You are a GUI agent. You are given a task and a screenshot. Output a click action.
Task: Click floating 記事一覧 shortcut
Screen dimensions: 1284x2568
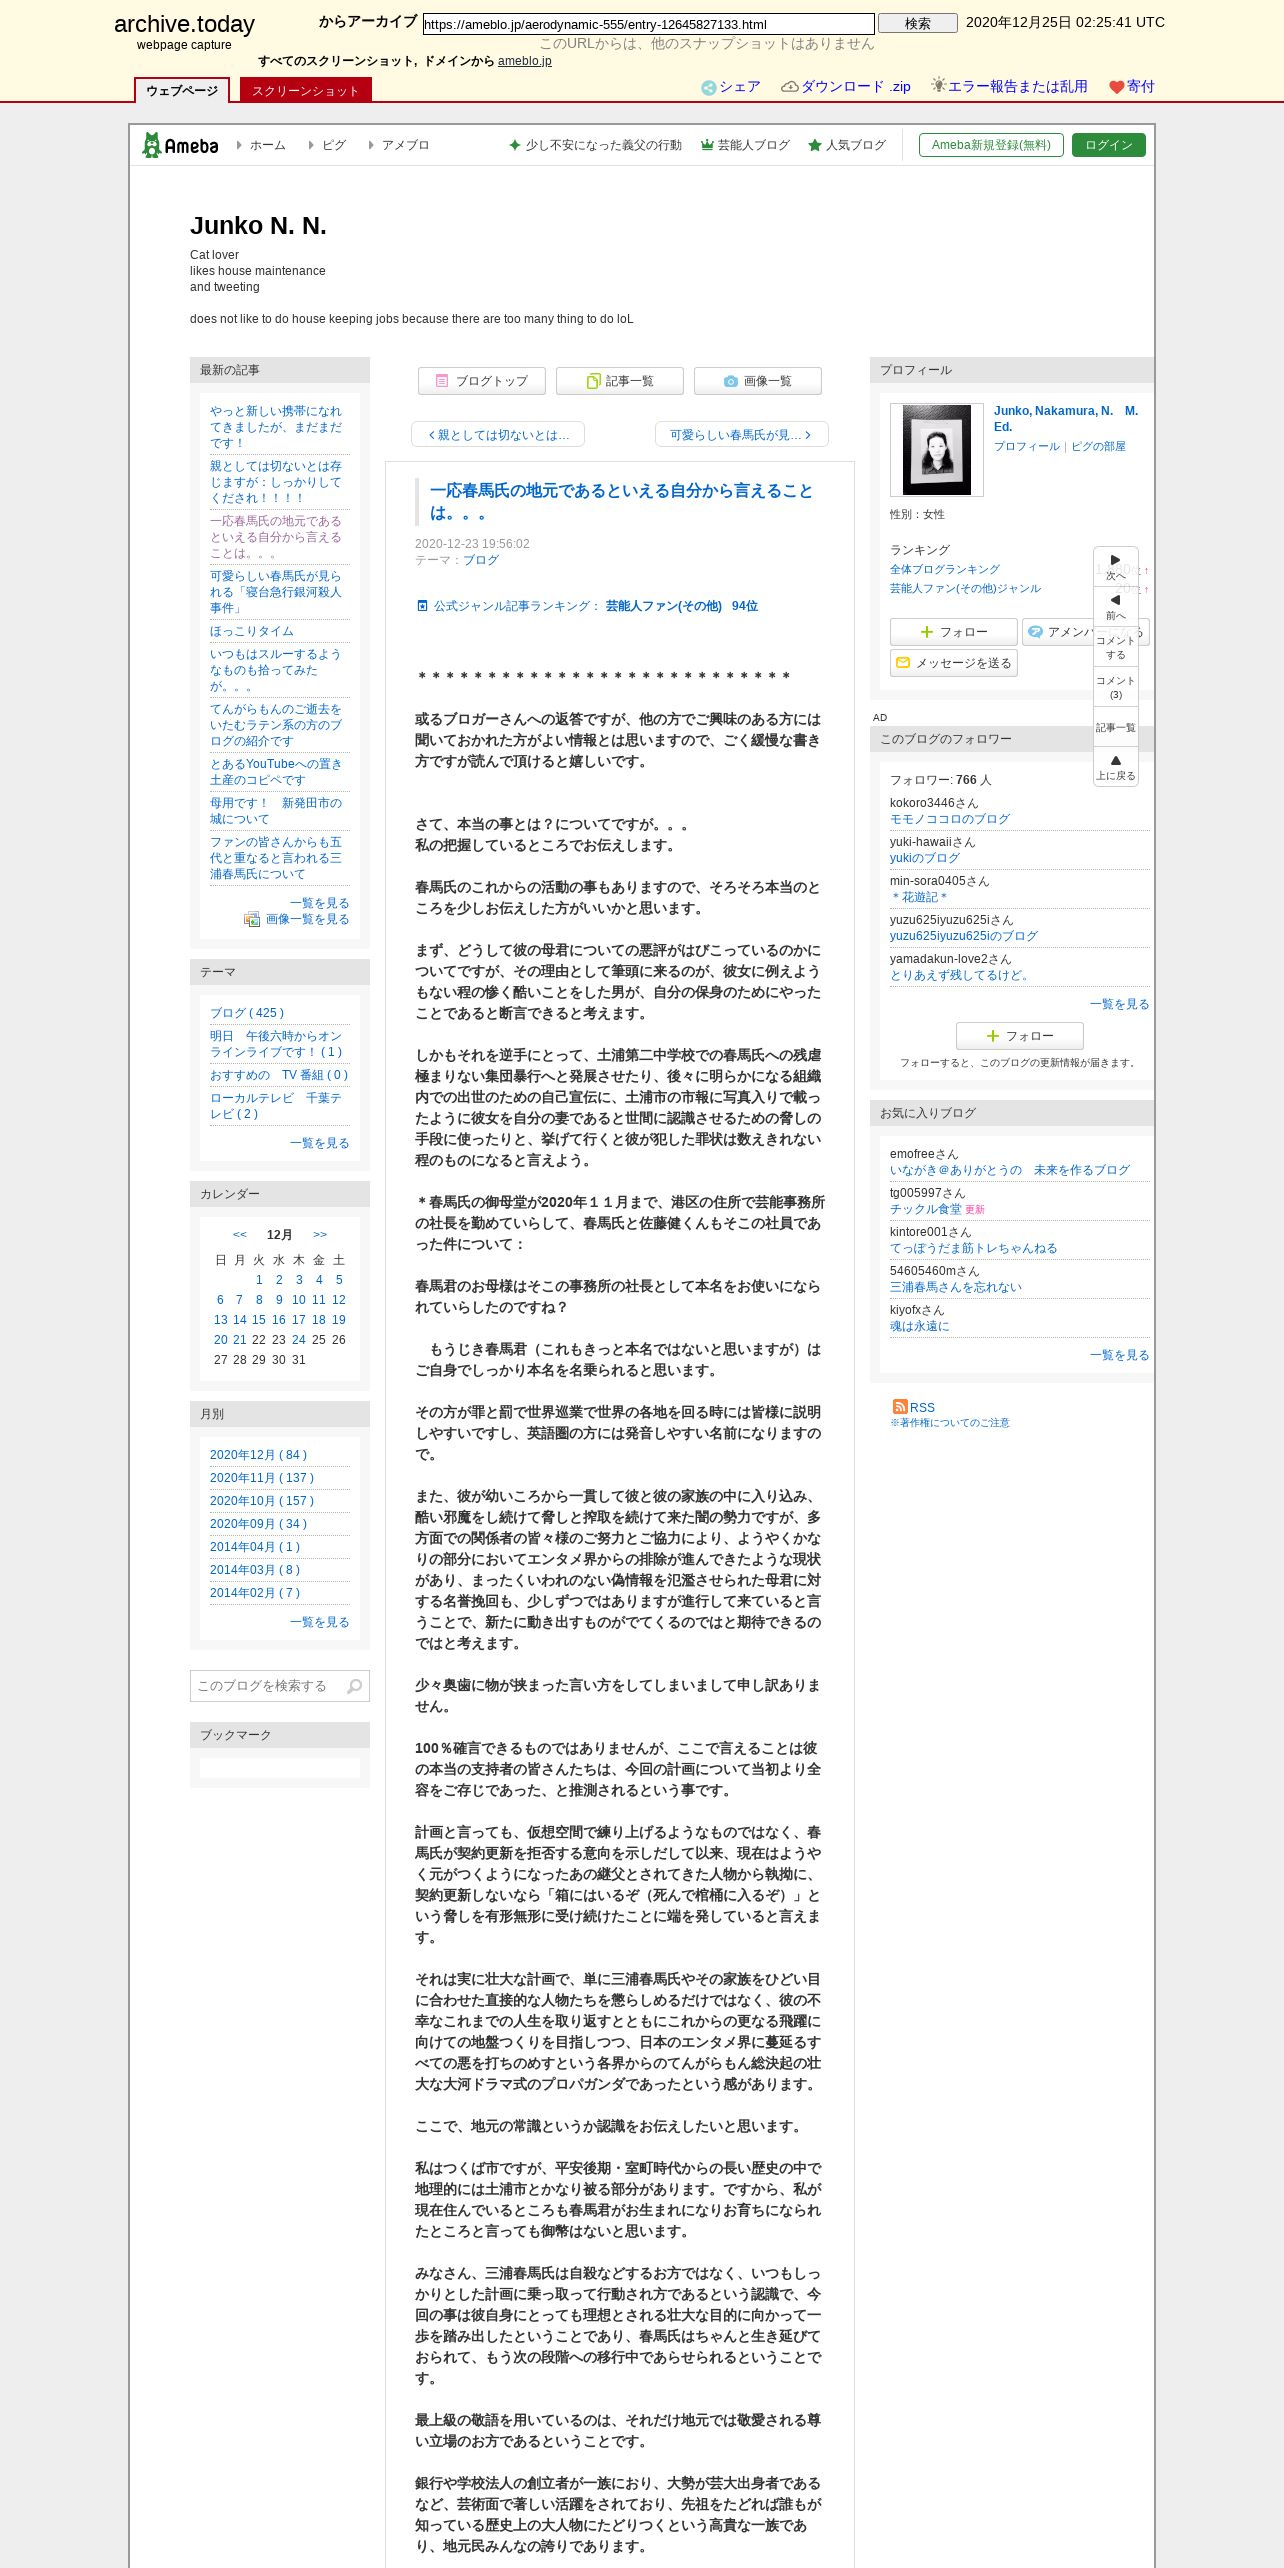[x=1116, y=727]
